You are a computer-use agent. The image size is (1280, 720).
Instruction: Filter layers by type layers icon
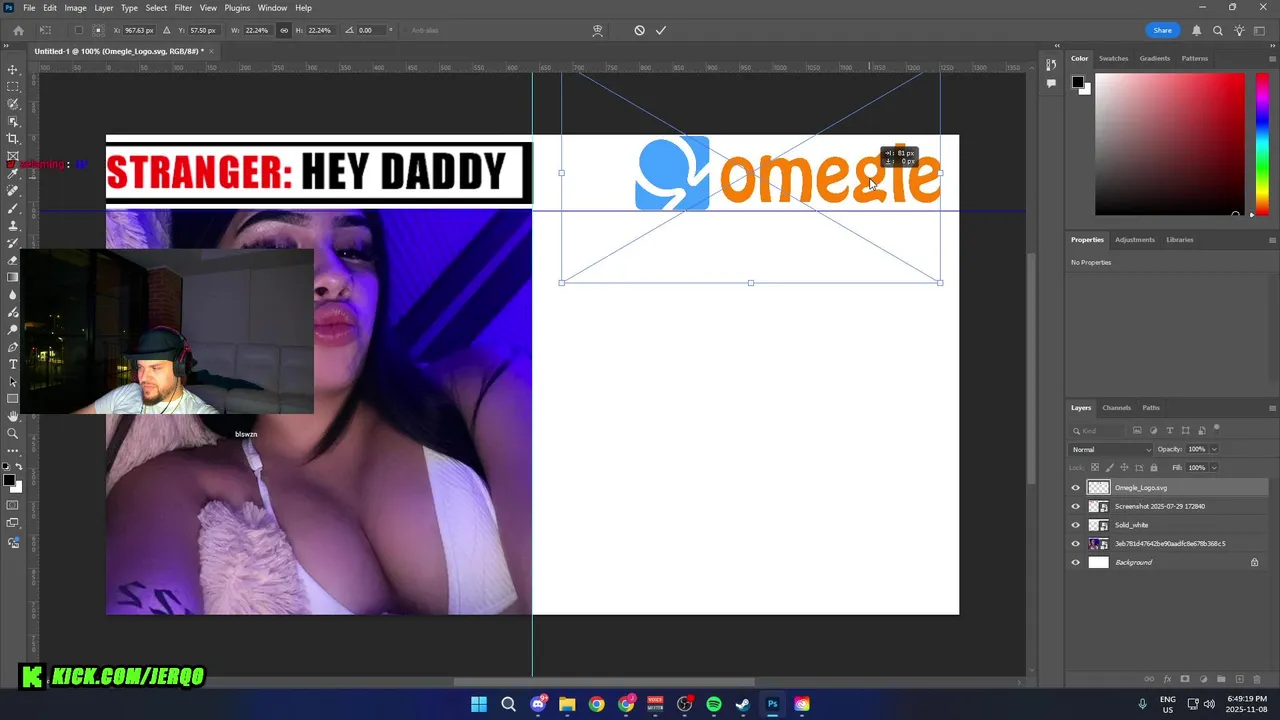tap(1169, 430)
